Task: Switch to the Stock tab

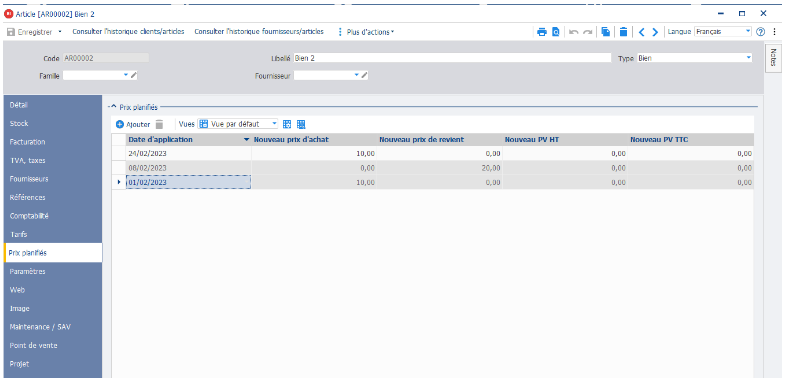Action: (x=52, y=123)
